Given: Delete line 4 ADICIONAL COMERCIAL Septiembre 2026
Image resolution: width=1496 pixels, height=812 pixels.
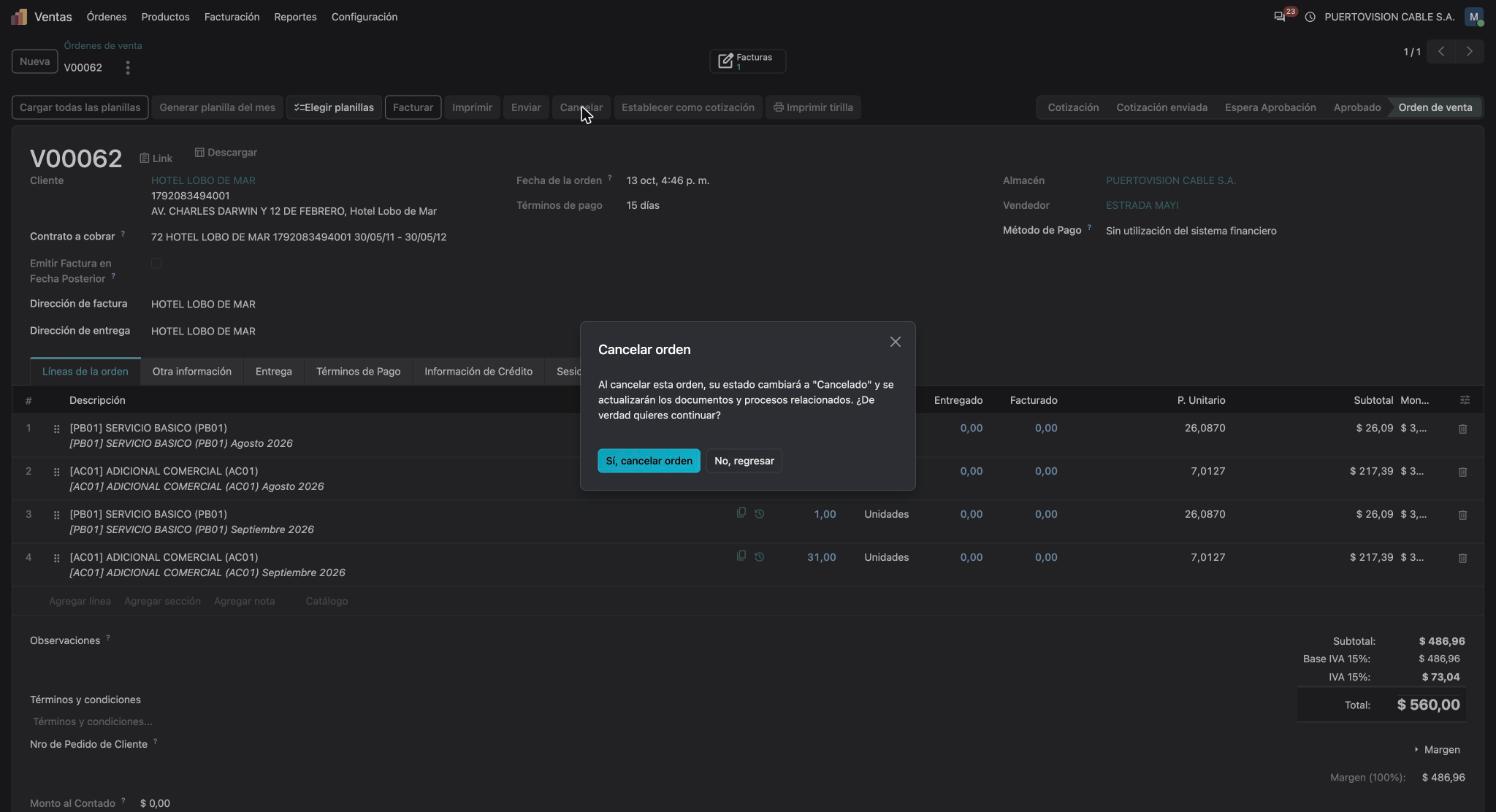Looking at the screenshot, I should click(x=1462, y=558).
